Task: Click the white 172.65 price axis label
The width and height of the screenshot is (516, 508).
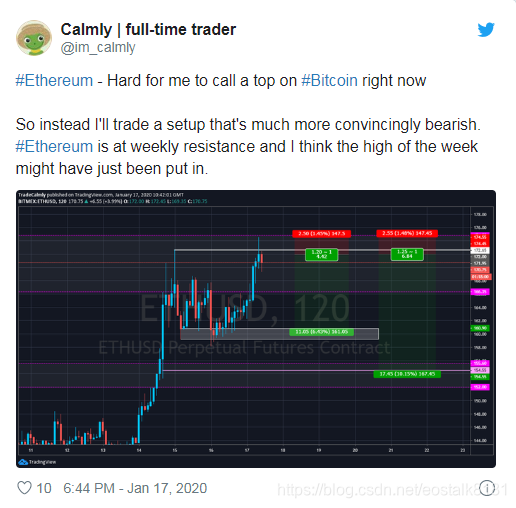Action: click(x=480, y=250)
